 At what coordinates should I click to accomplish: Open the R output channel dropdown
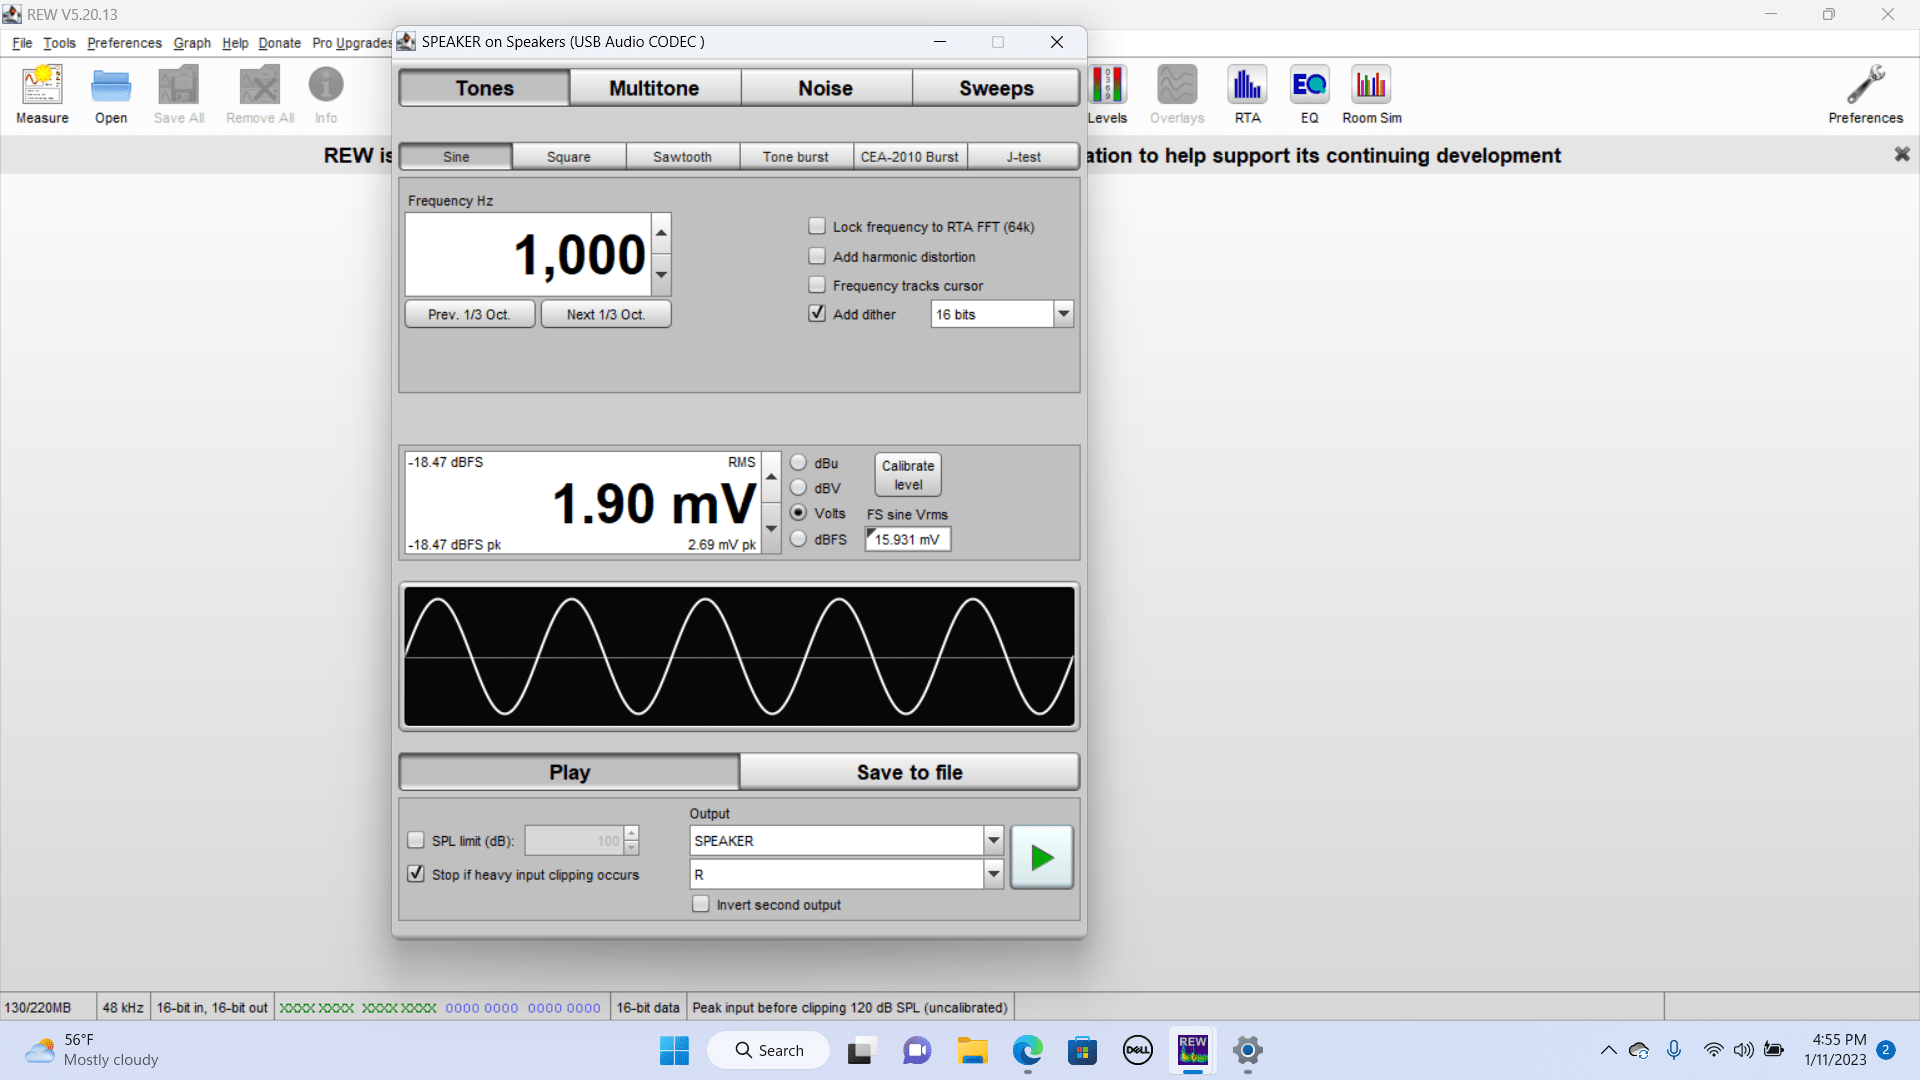point(993,875)
